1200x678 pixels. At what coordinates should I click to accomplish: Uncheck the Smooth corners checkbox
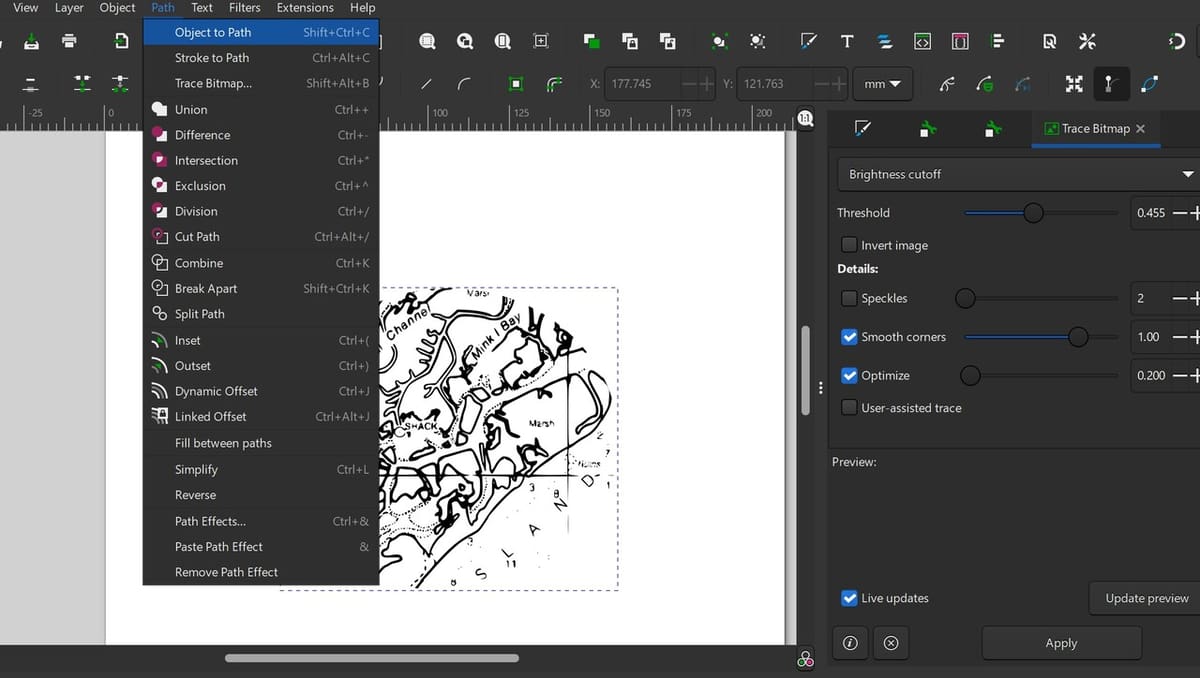pyautogui.click(x=849, y=337)
